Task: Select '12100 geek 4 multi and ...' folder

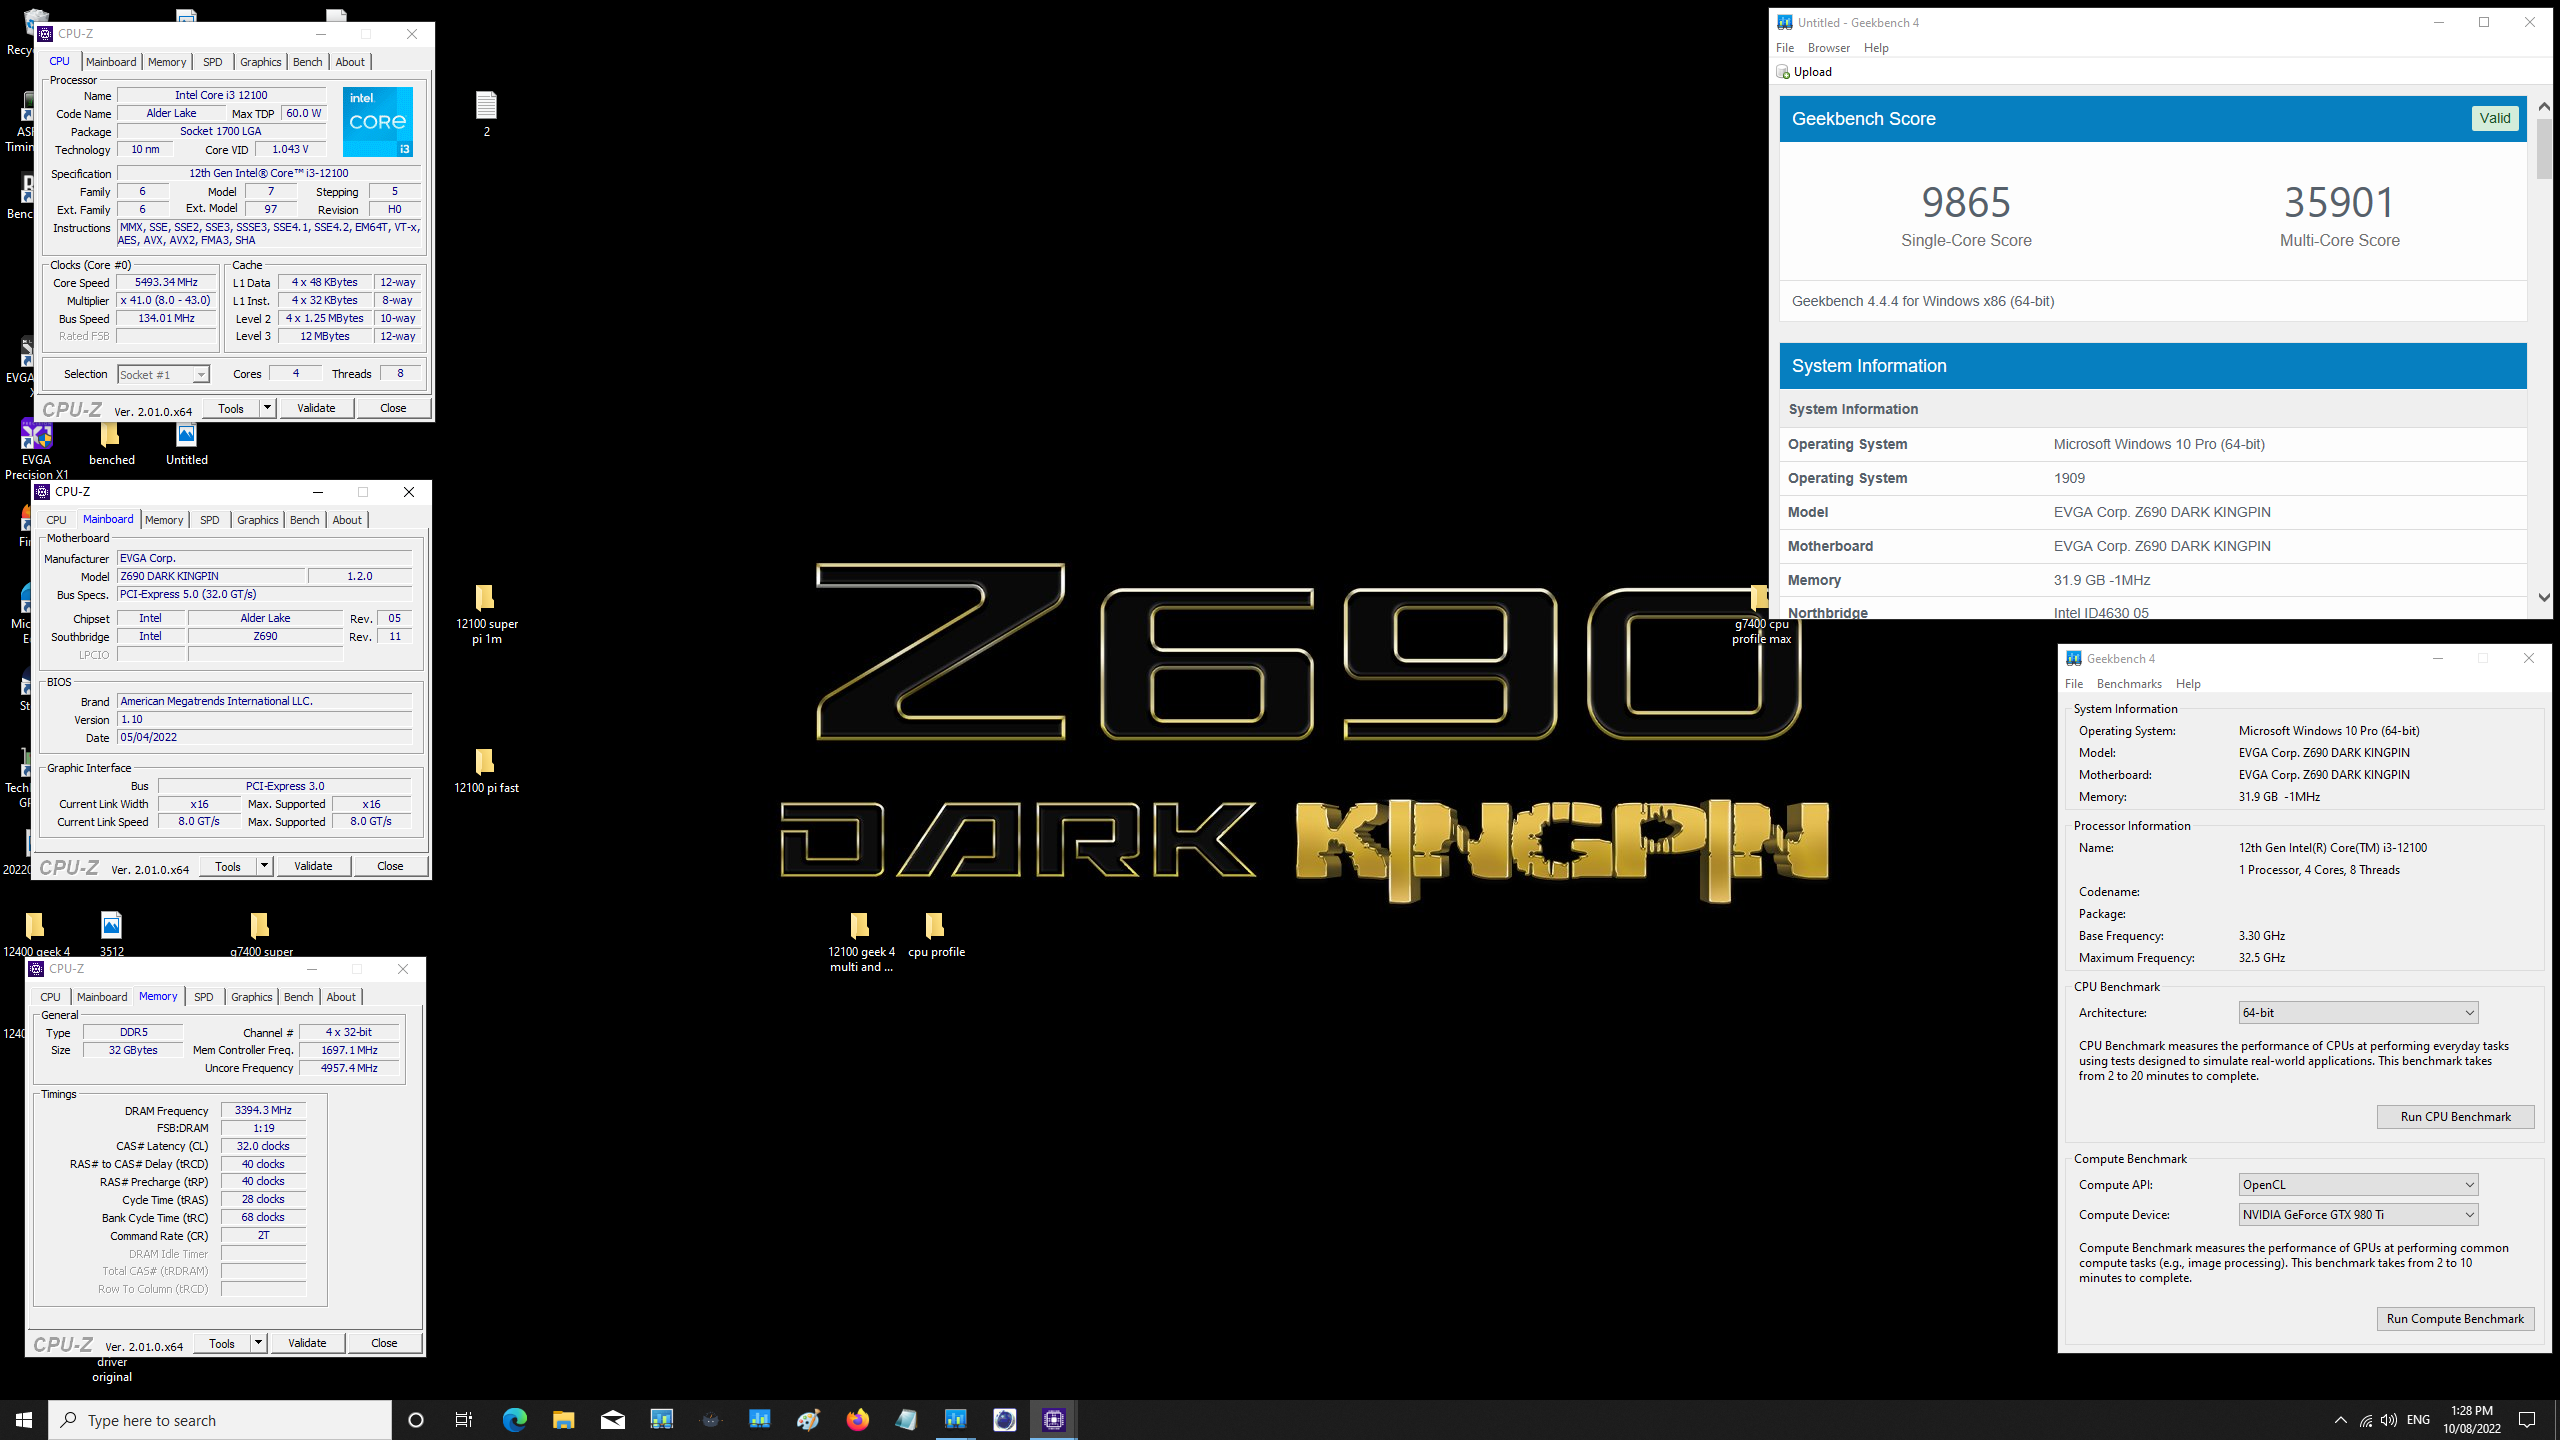Action: (860, 942)
